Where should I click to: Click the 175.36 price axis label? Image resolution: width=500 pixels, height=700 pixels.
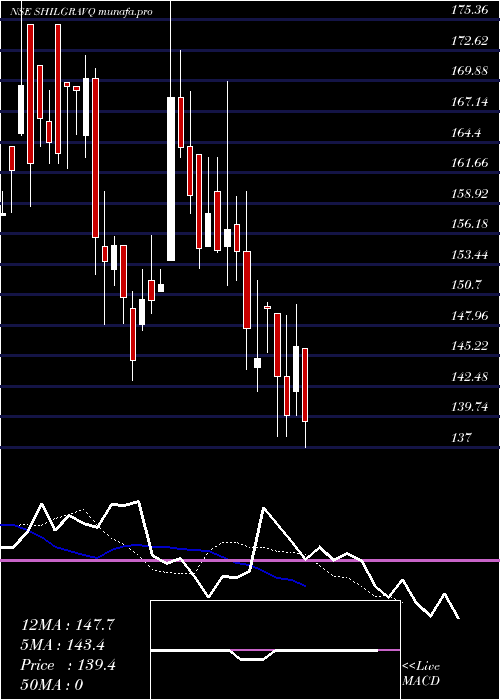(x=469, y=11)
